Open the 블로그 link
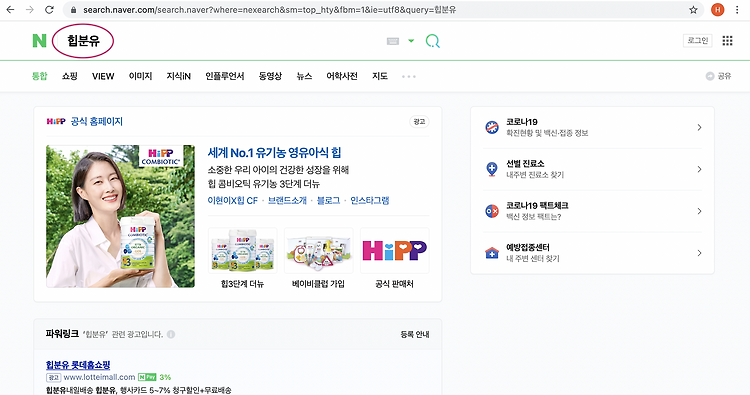This screenshot has height=395, width=750. point(328,201)
